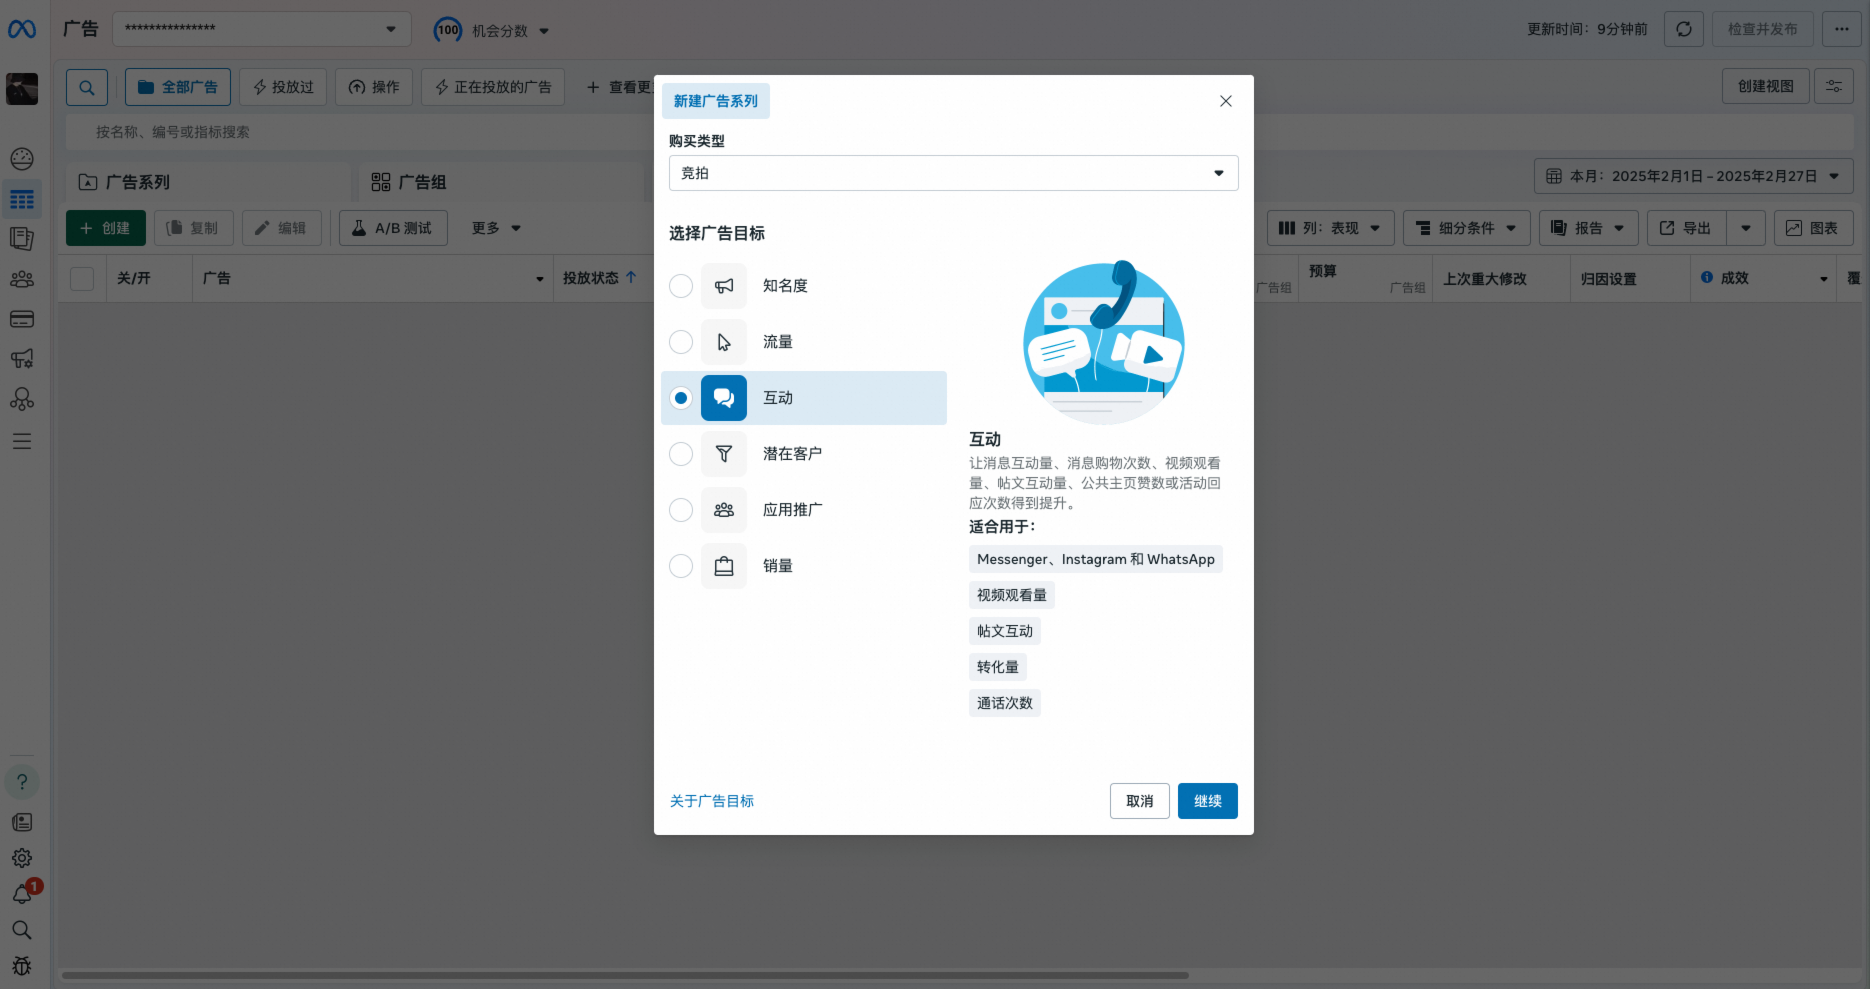
Task: Select the 应用推广 radio button
Action: [681, 510]
